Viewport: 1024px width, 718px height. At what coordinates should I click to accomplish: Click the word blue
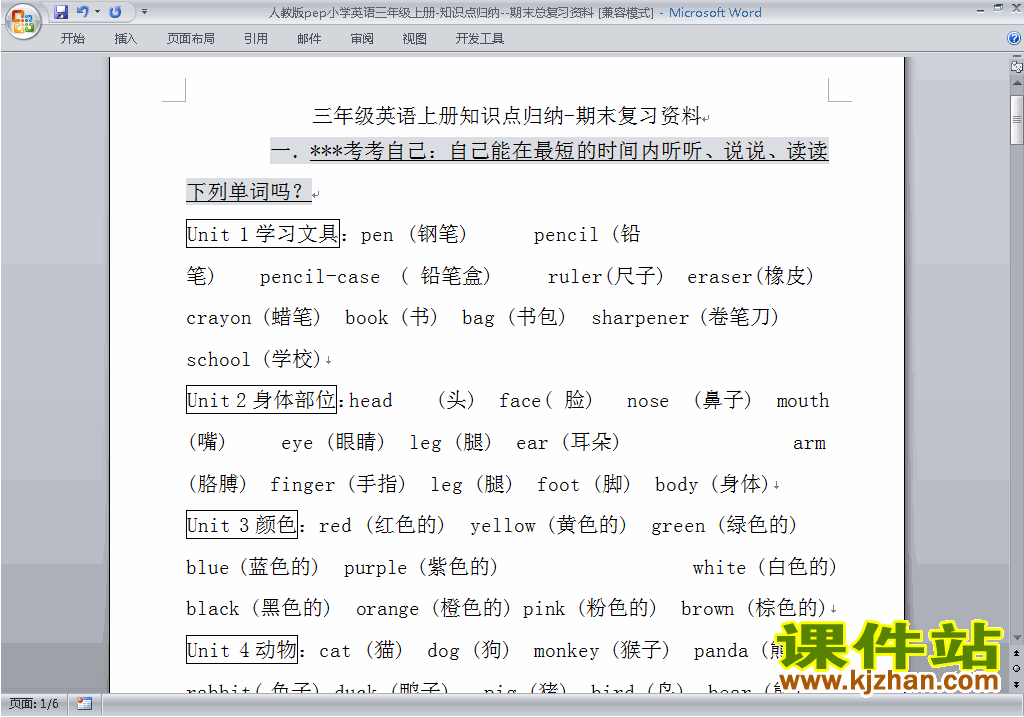pyautogui.click(x=208, y=567)
